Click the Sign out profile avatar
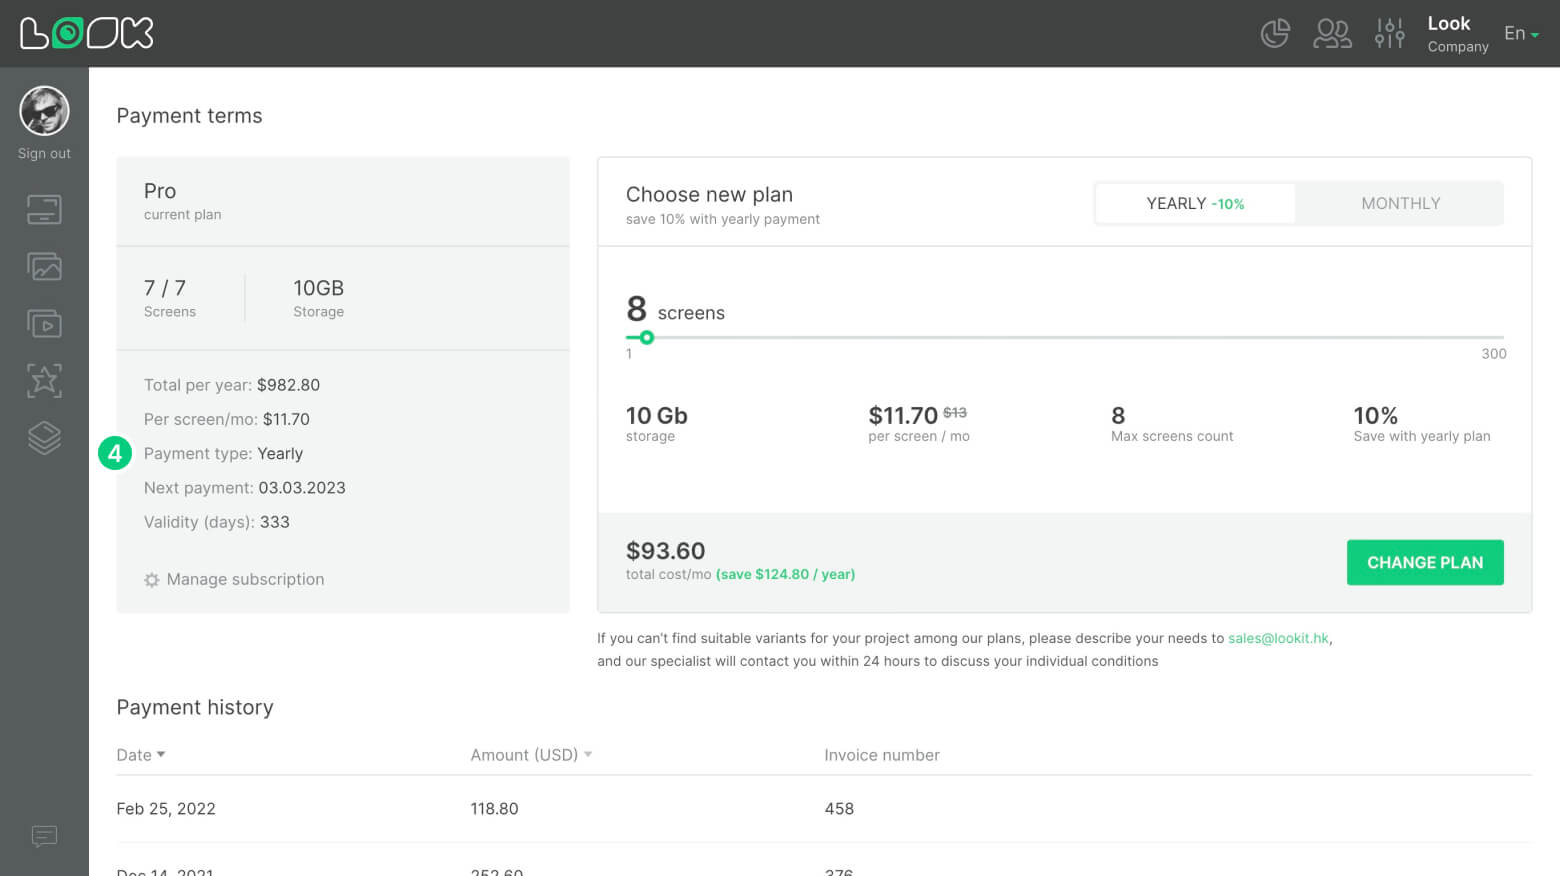Viewport: 1560px width, 876px height. point(44,111)
